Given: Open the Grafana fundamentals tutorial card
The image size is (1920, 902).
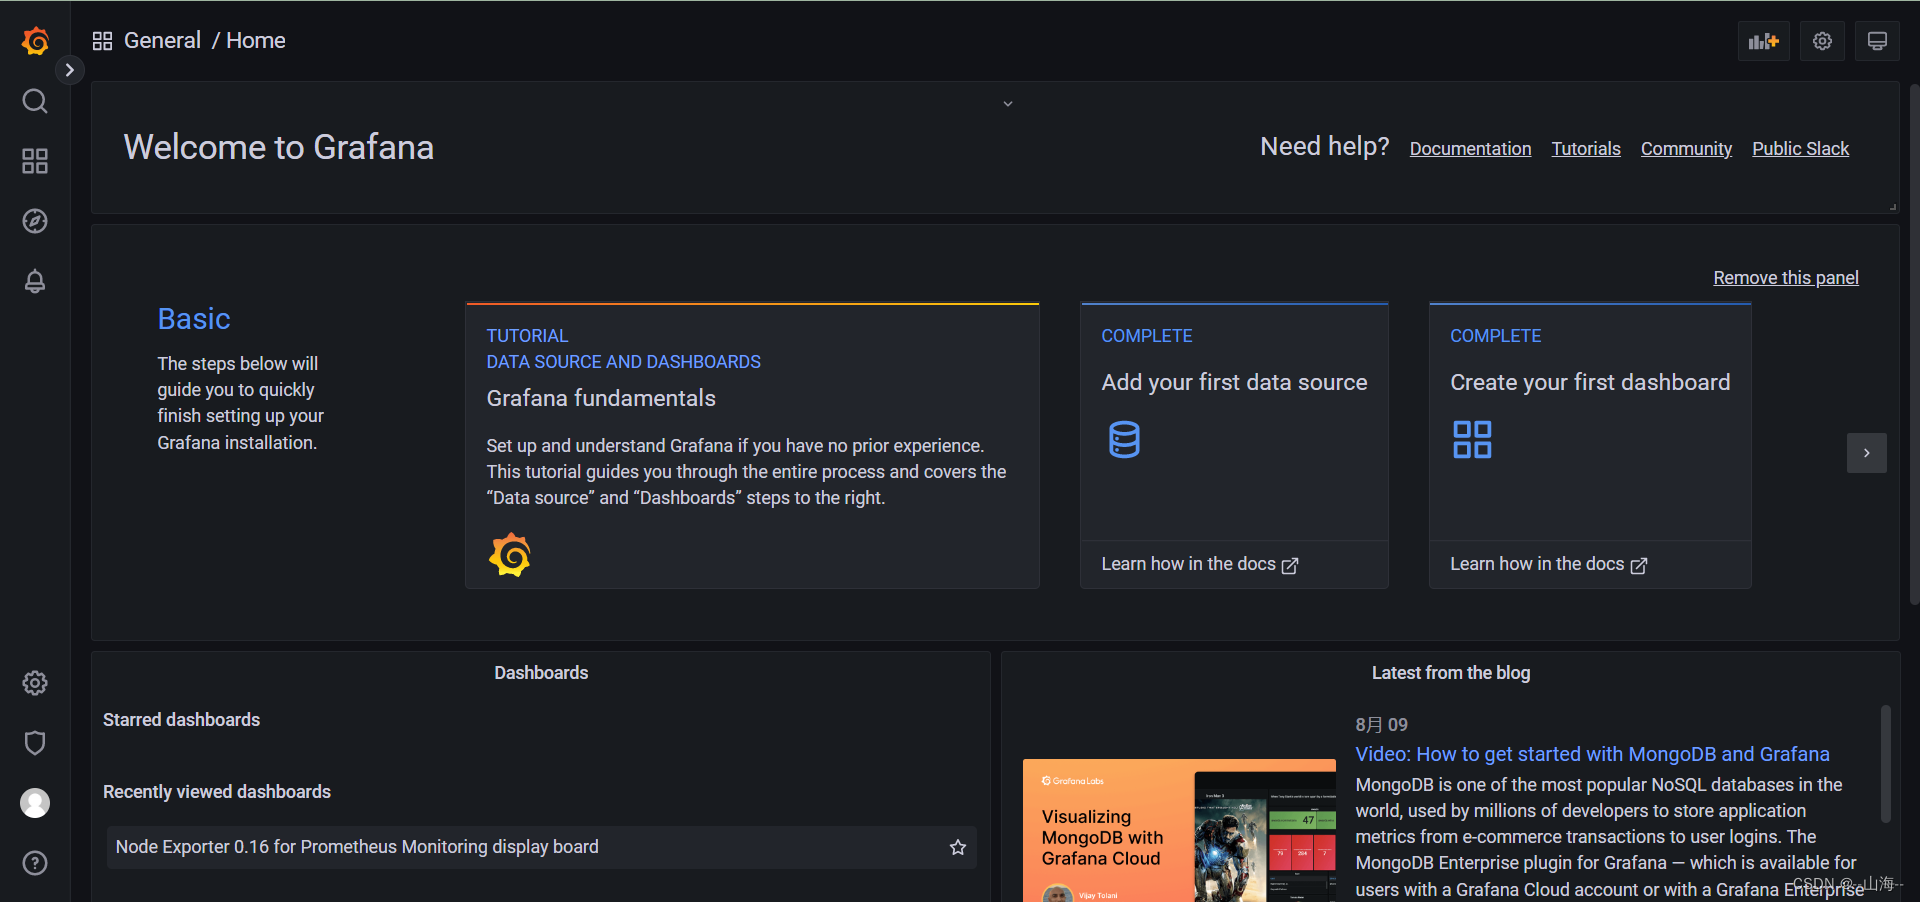Looking at the screenshot, I should (x=752, y=446).
